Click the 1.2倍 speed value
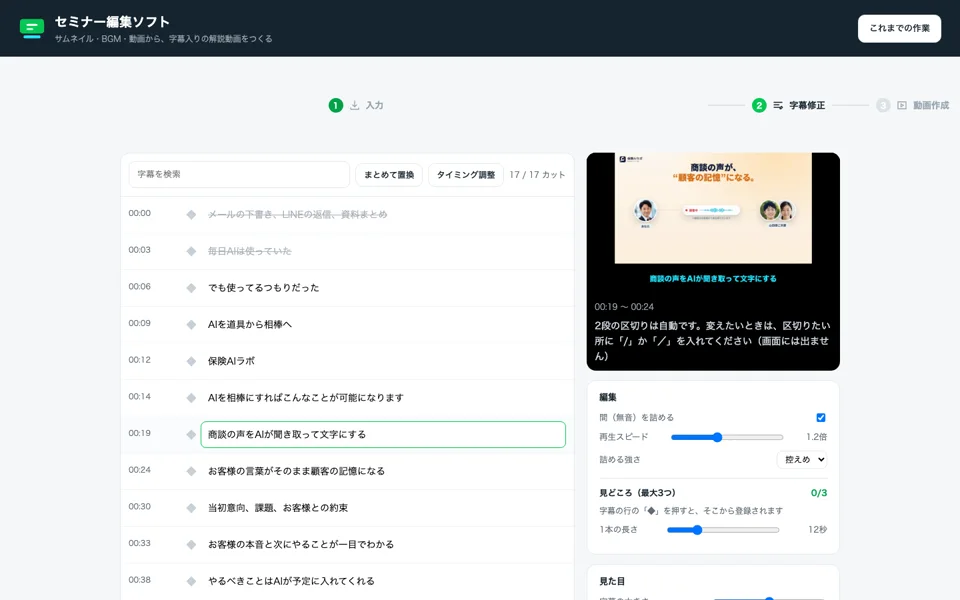The height and width of the screenshot is (600, 960). [x=817, y=437]
